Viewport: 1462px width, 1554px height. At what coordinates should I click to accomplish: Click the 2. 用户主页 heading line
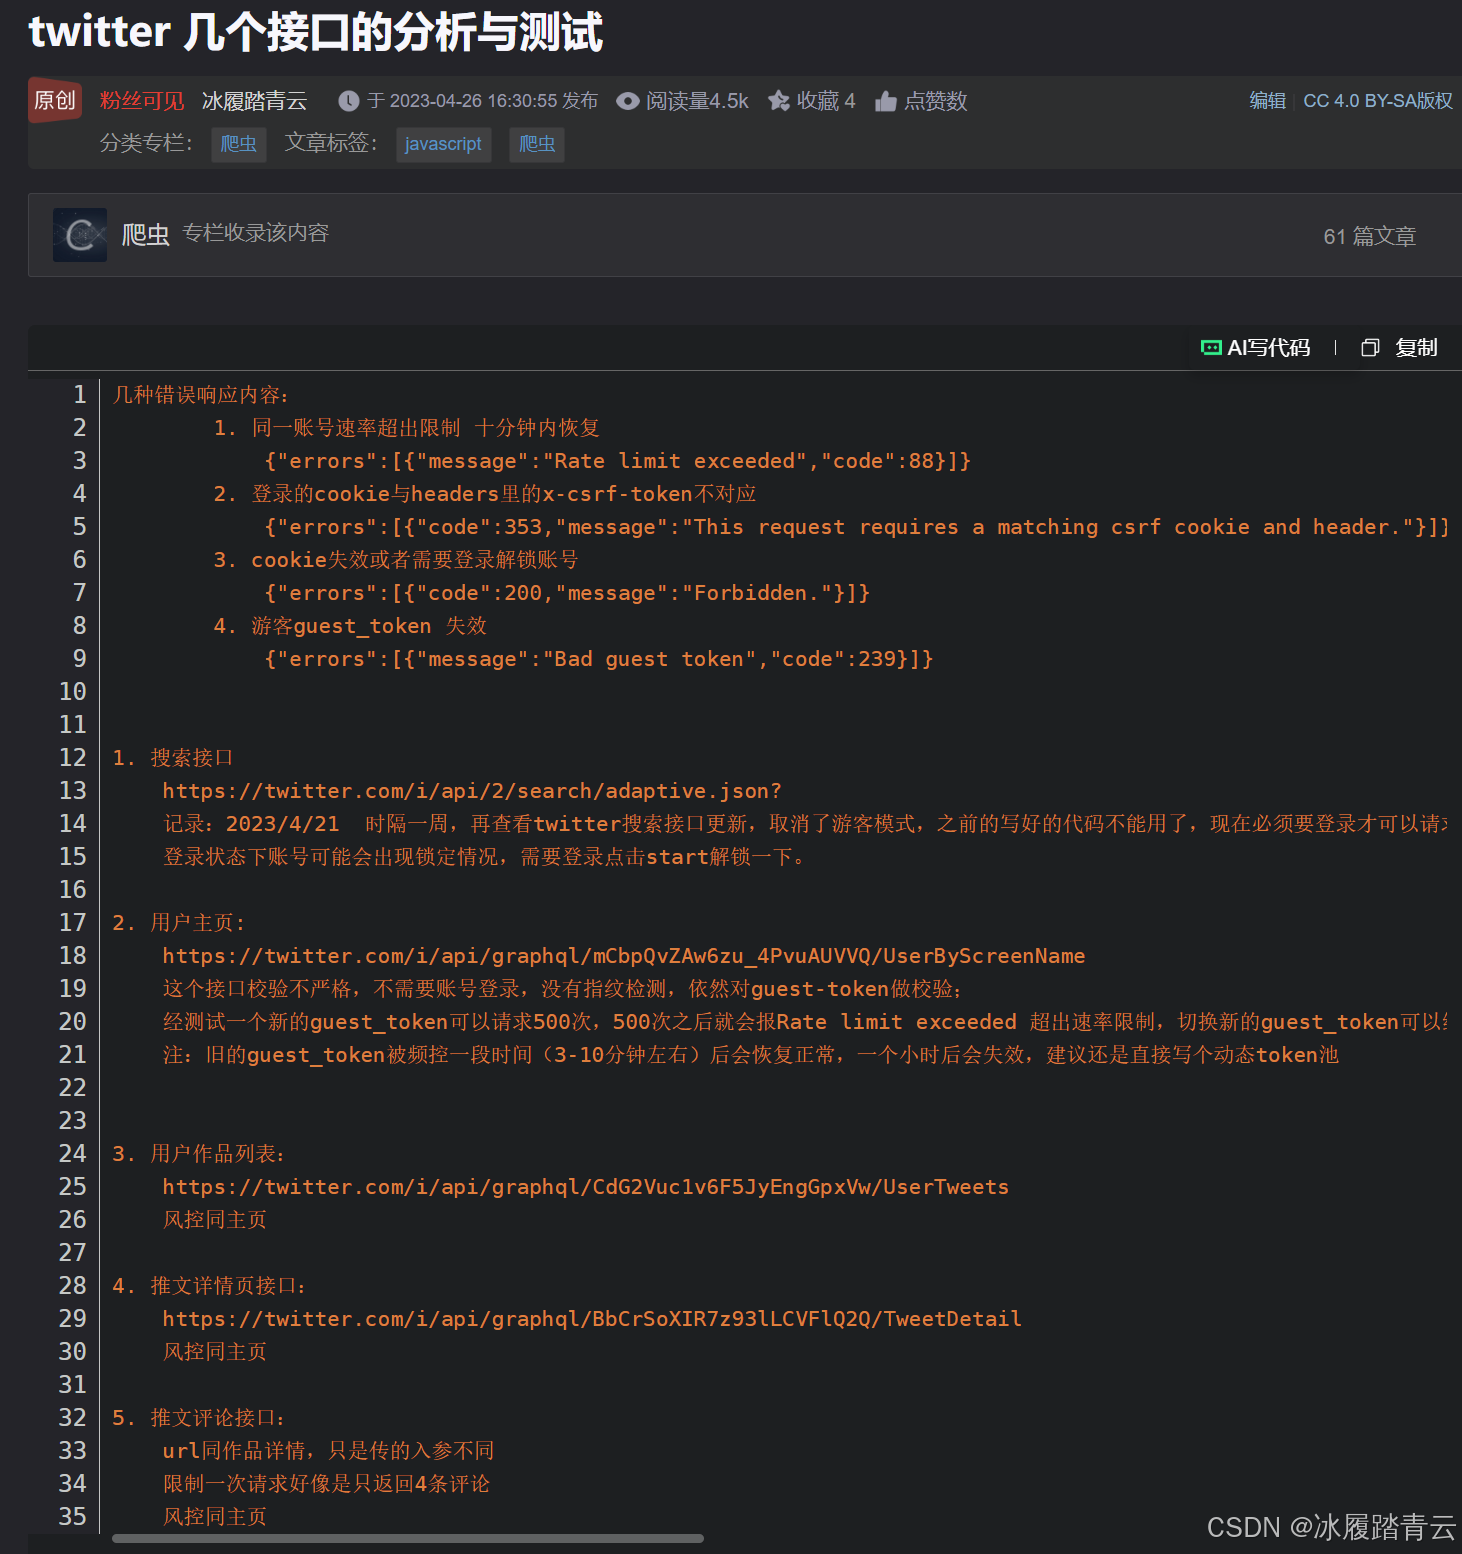[x=179, y=923]
